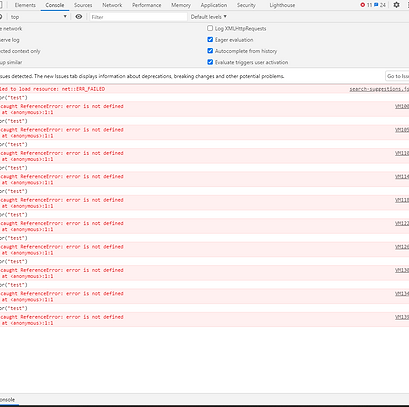Screen dimensions: 409x407
Task: Open the VM126 source link
Action: (x=402, y=247)
